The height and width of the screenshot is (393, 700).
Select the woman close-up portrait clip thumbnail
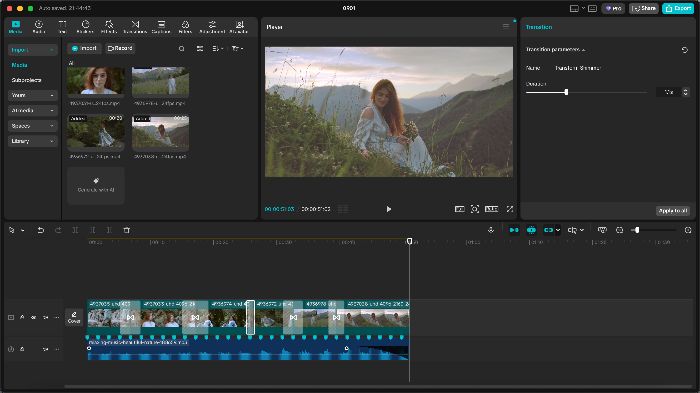96,81
